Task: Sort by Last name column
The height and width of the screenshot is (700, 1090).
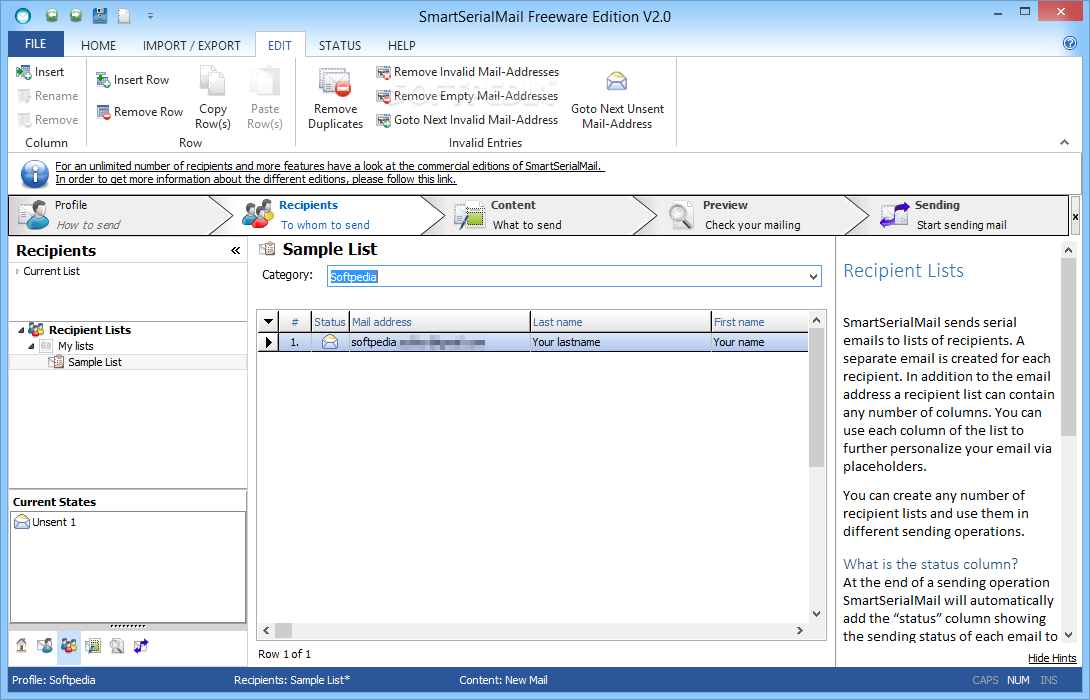Action: 620,322
